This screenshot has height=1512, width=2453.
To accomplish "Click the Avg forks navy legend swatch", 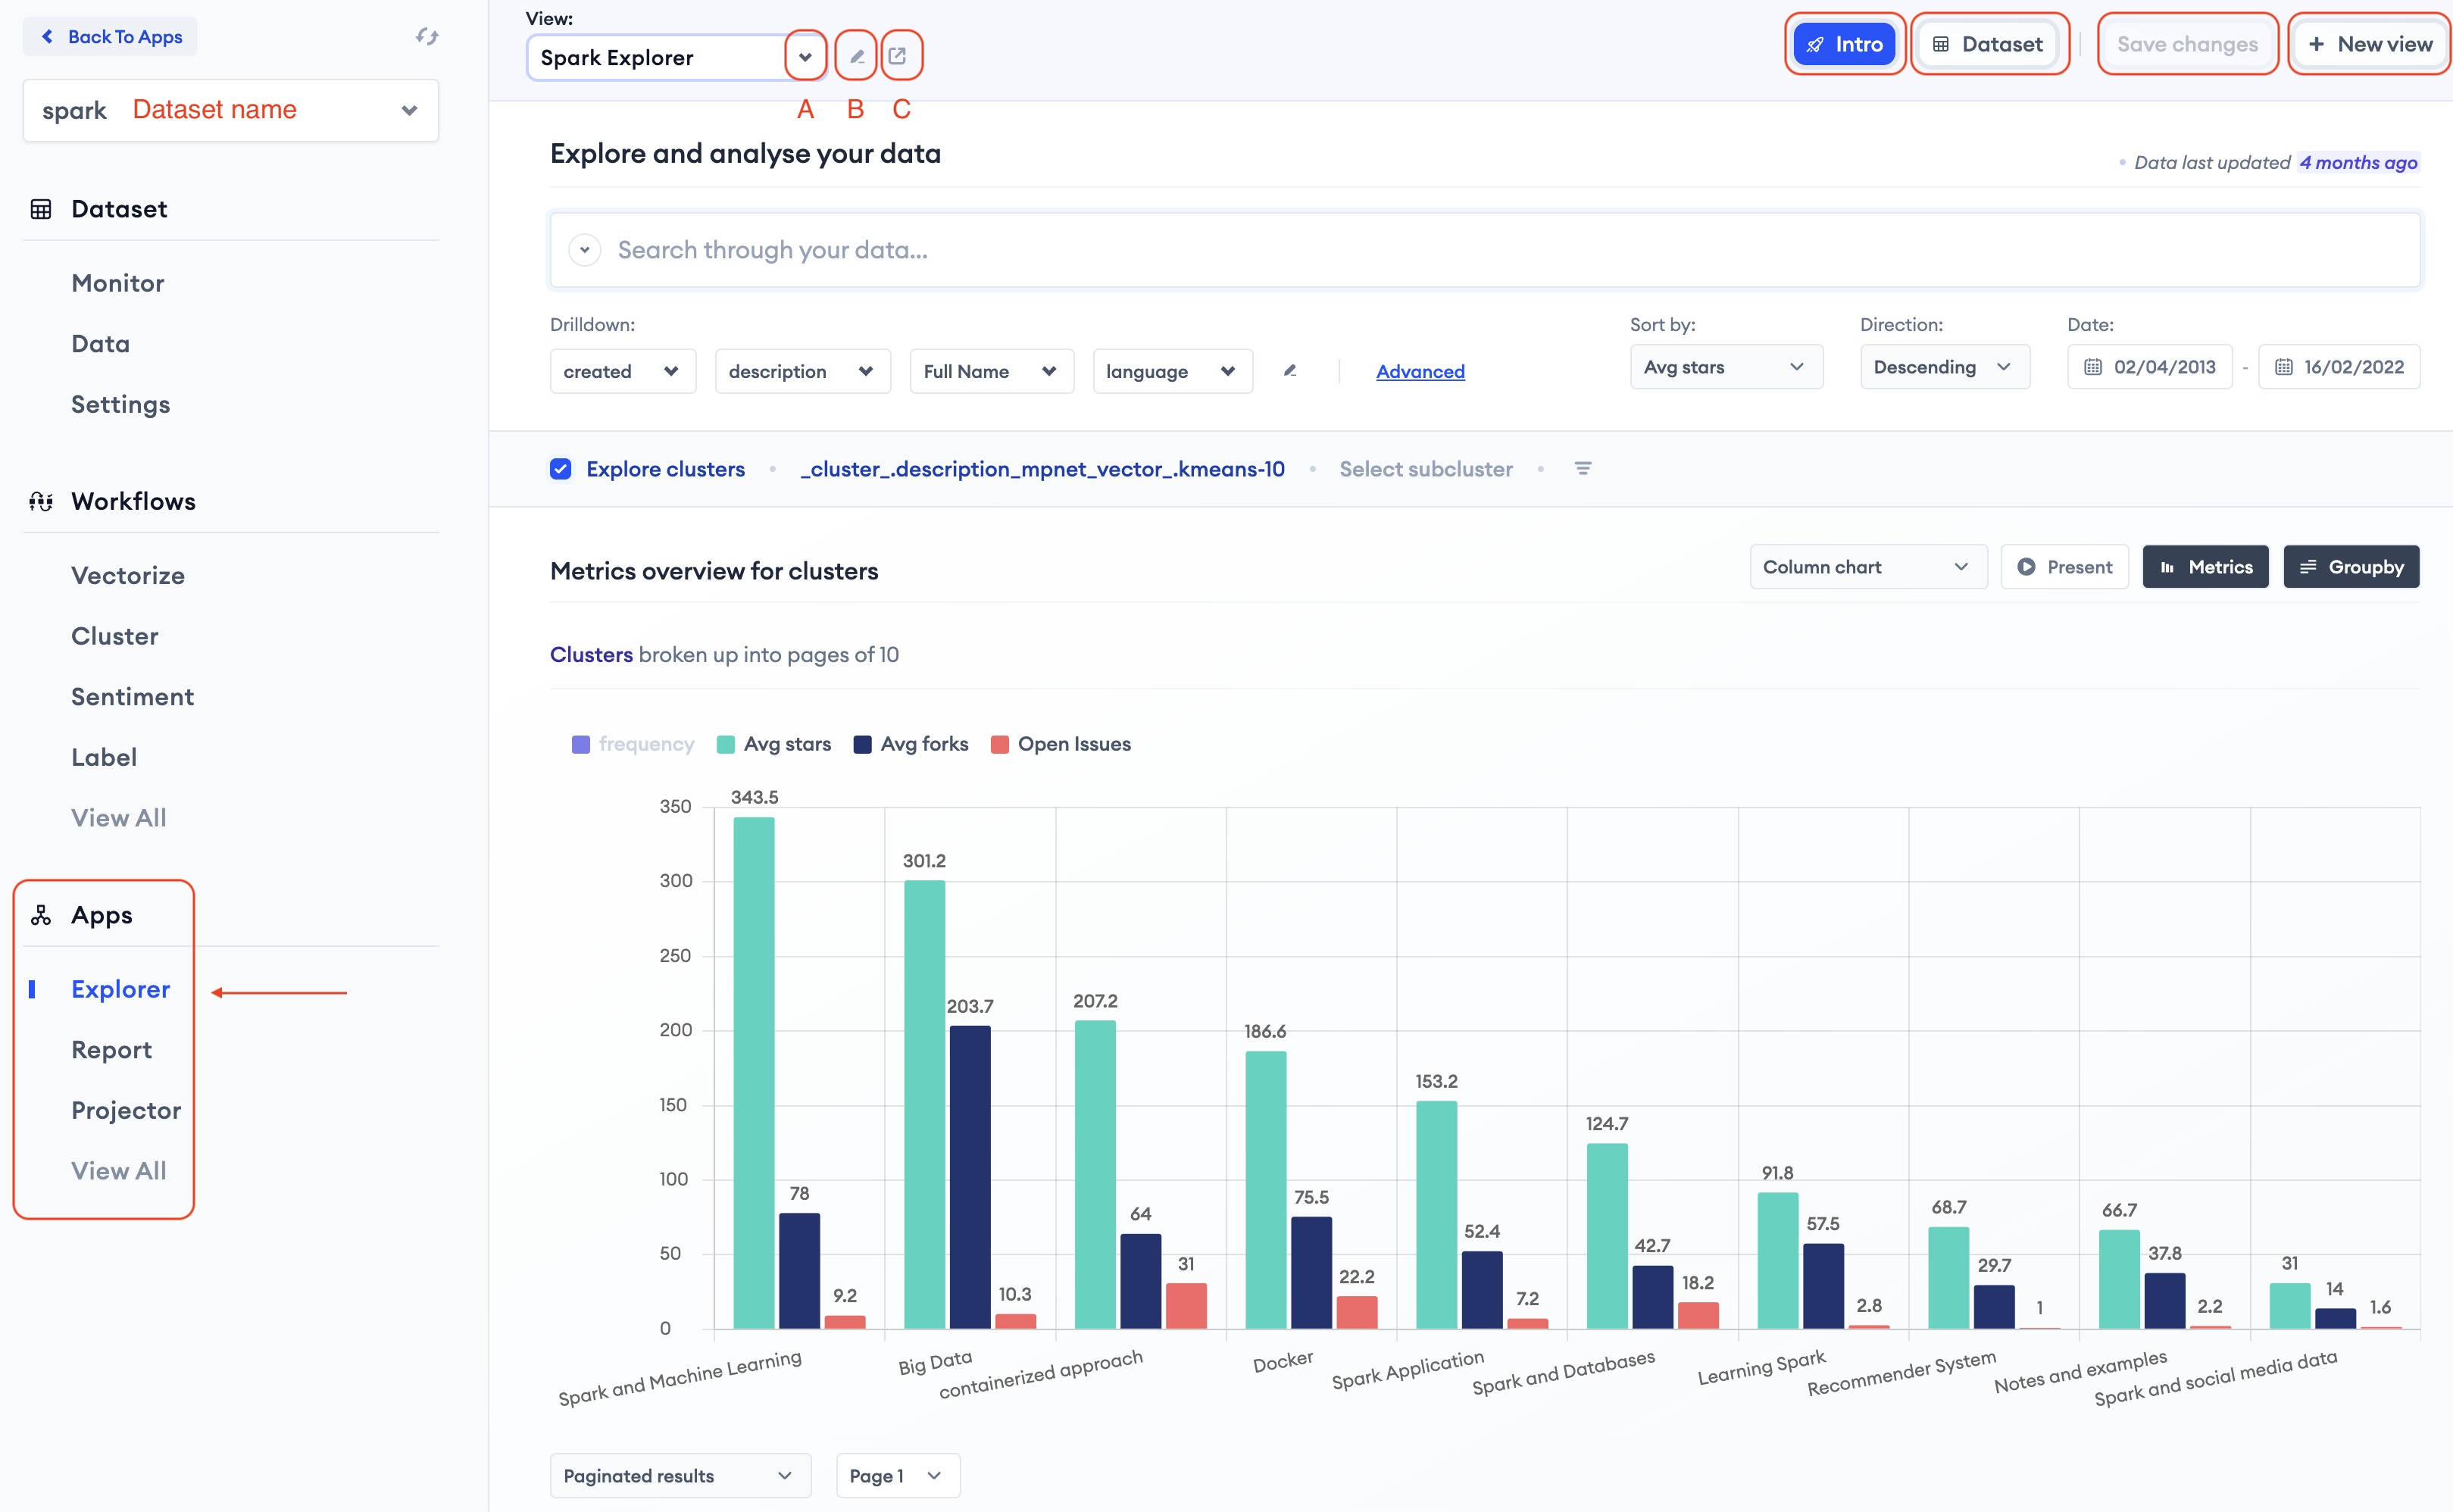I will point(862,744).
